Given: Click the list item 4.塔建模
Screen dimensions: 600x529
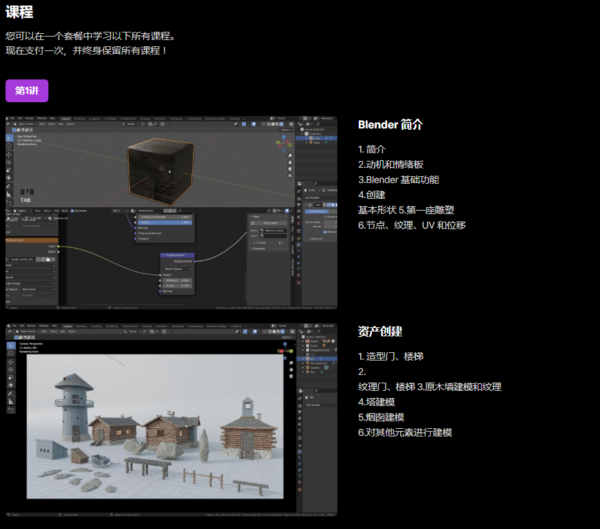Looking at the screenshot, I should [377, 402].
